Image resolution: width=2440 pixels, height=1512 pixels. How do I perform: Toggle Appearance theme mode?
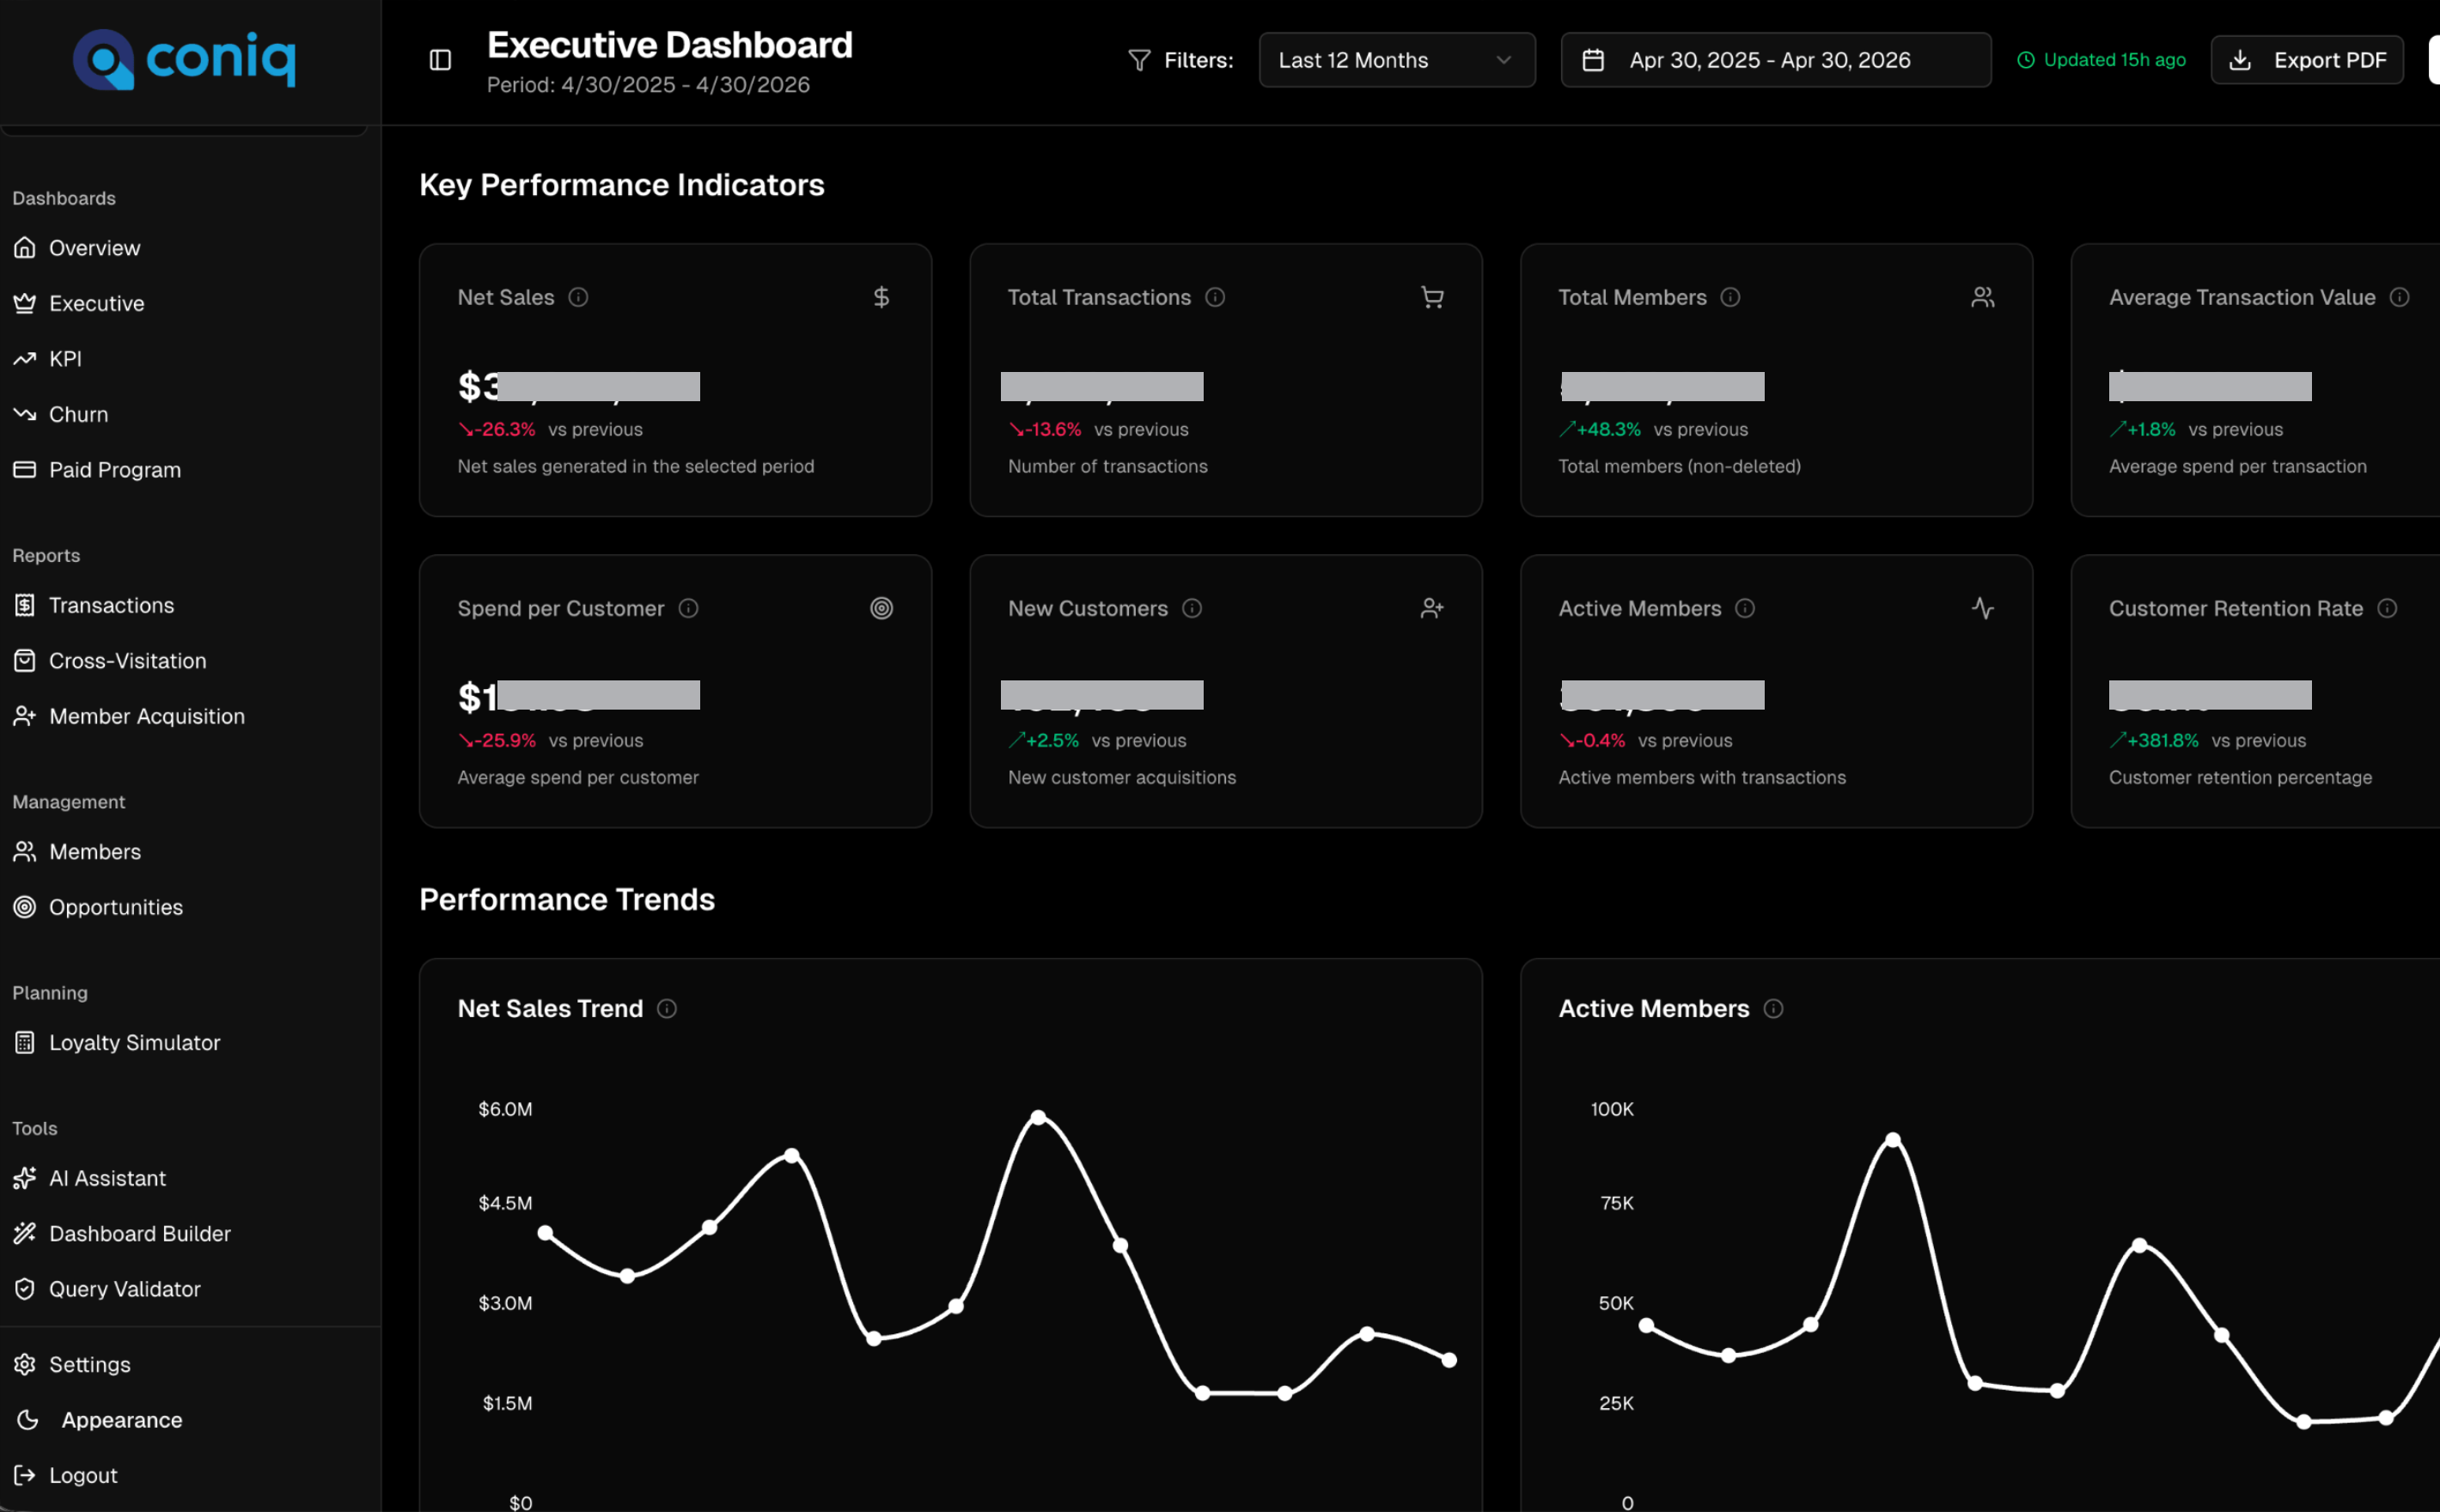point(121,1420)
